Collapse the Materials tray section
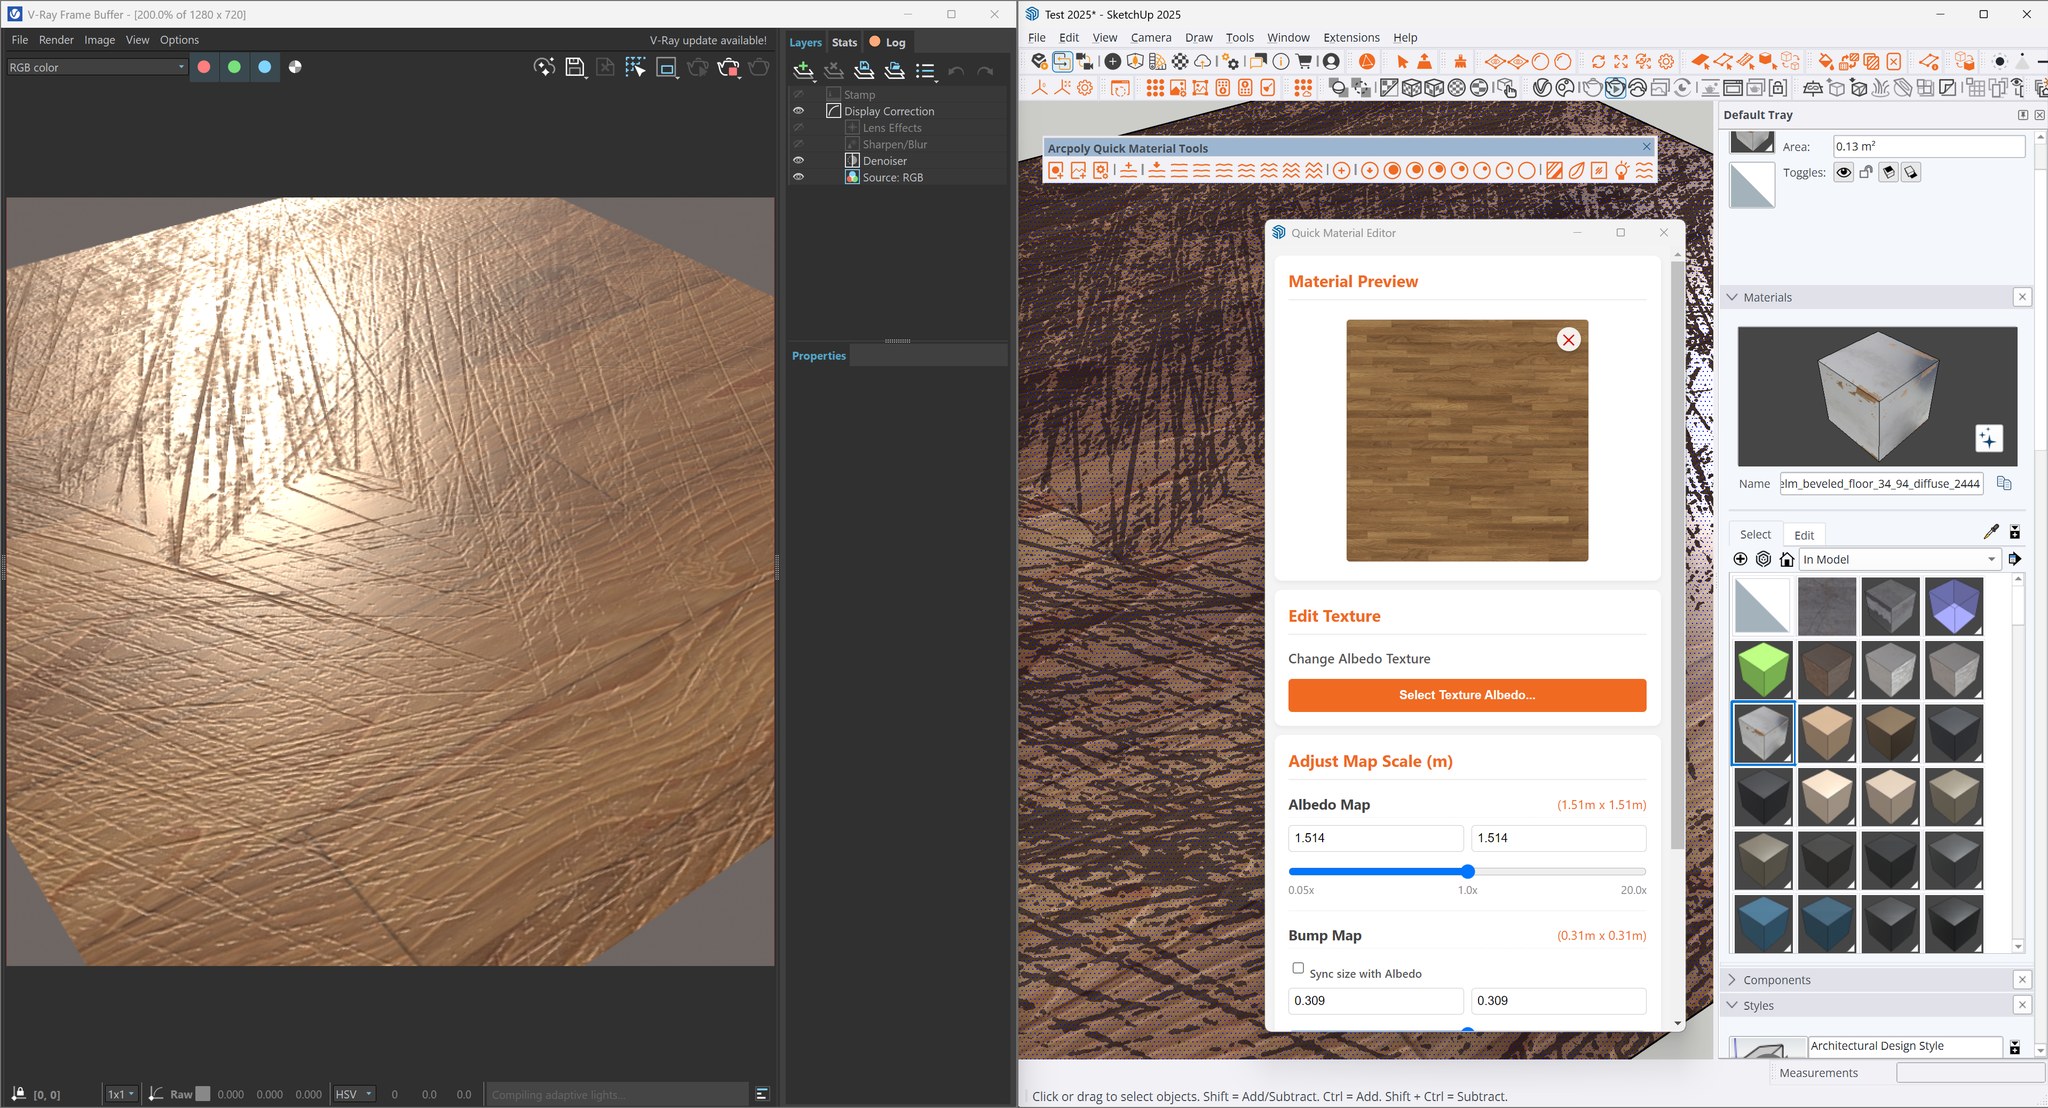This screenshot has width=2048, height=1108. click(1733, 297)
